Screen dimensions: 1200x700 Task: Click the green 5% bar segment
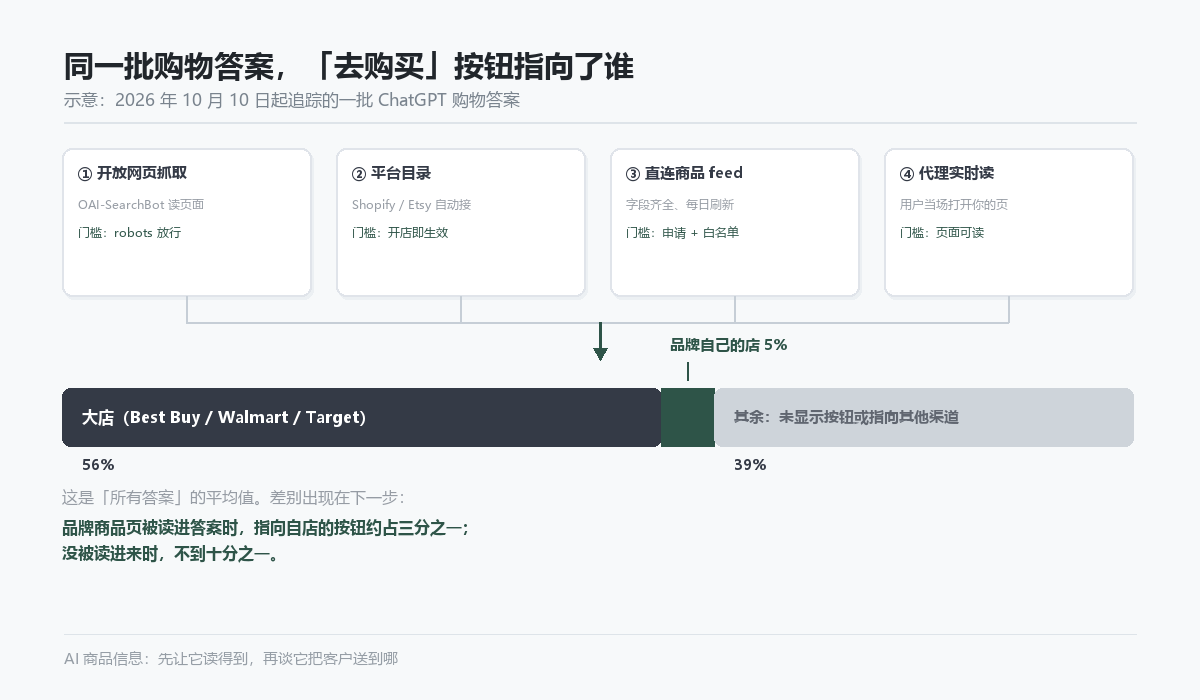coord(688,417)
